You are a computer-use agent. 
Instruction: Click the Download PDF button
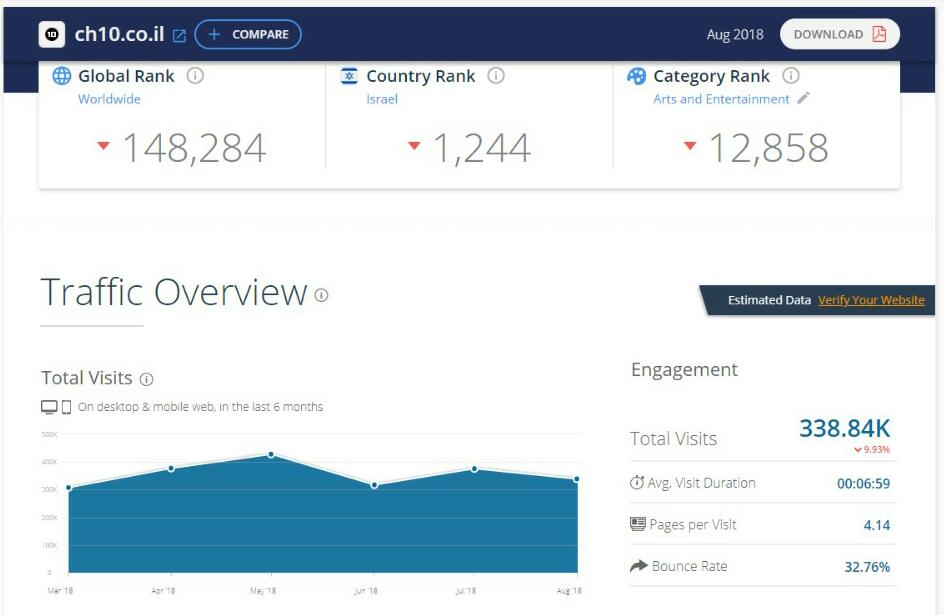[840, 34]
